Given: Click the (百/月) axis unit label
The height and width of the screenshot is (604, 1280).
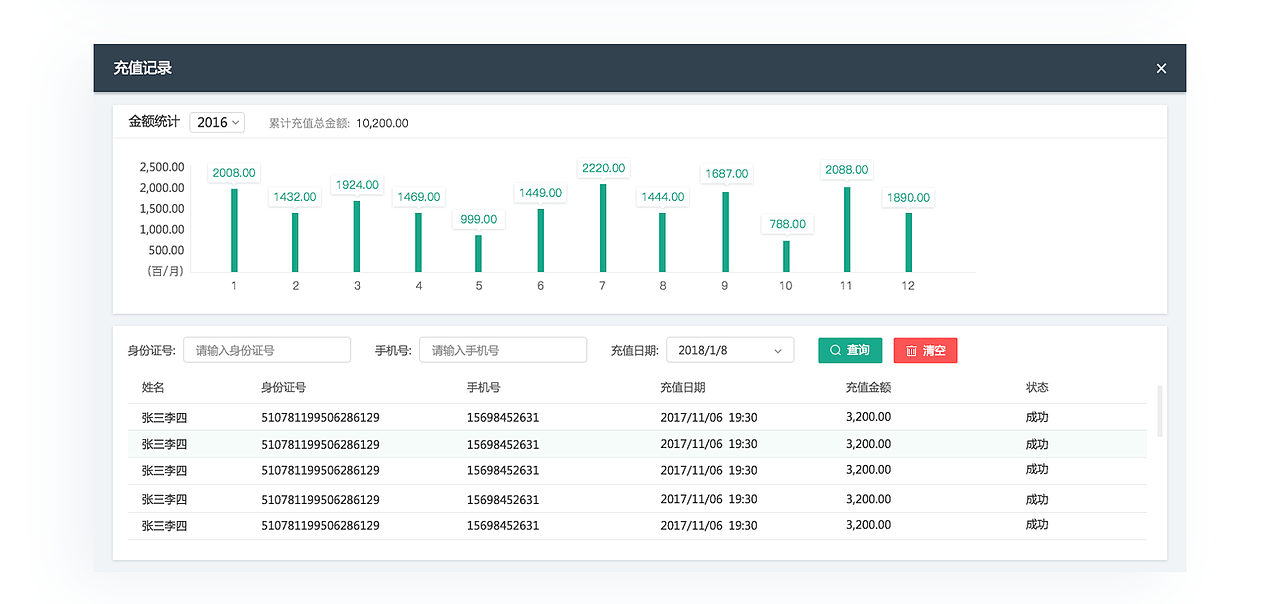Looking at the screenshot, I should click(166, 271).
